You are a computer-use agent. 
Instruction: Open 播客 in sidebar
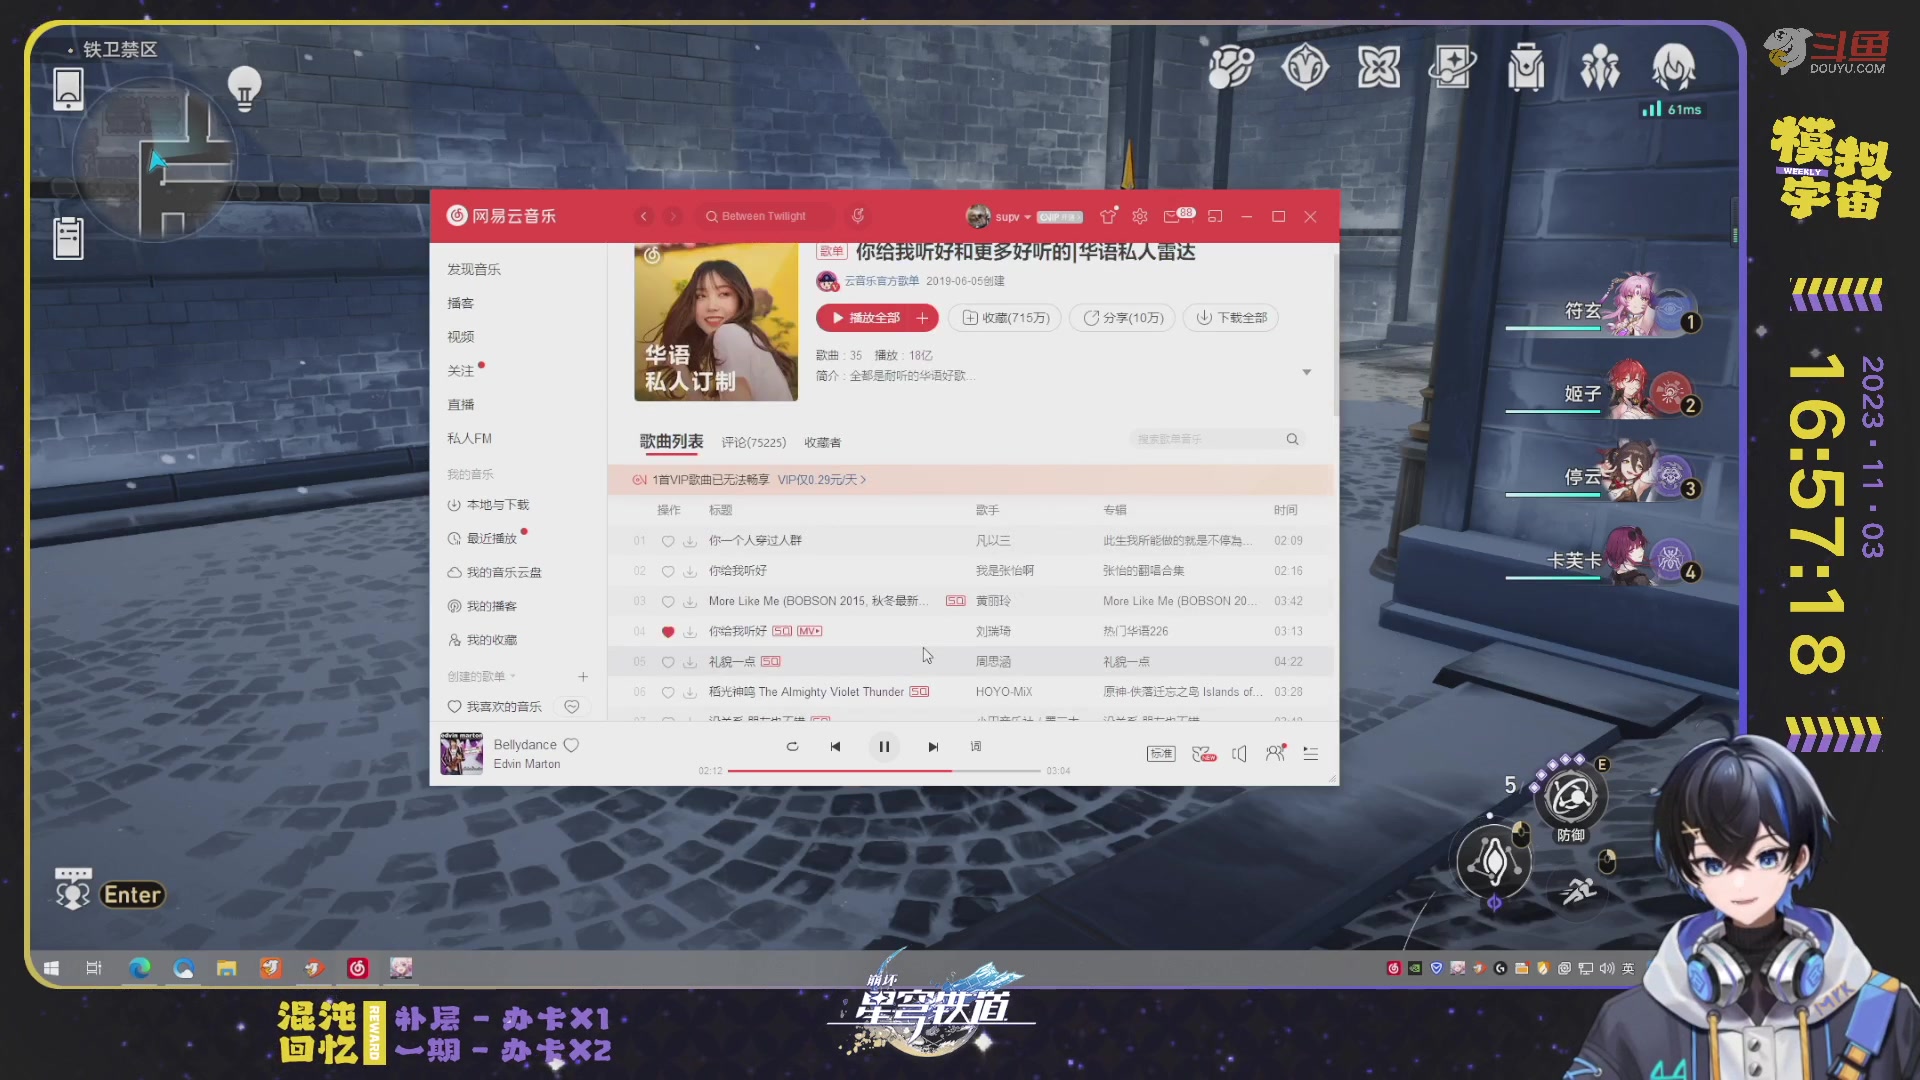460,303
